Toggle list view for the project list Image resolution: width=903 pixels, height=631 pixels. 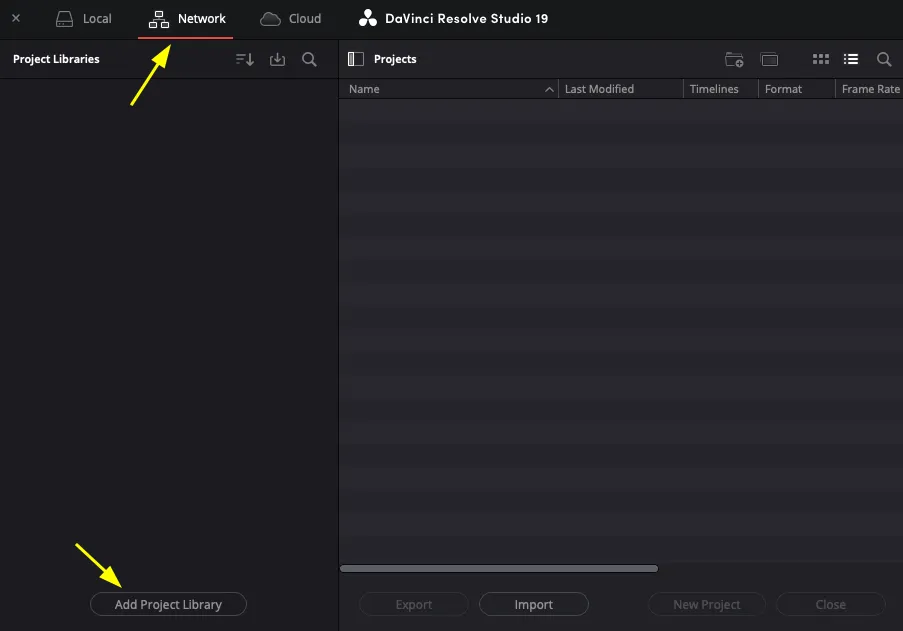click(x=851, y=59)
